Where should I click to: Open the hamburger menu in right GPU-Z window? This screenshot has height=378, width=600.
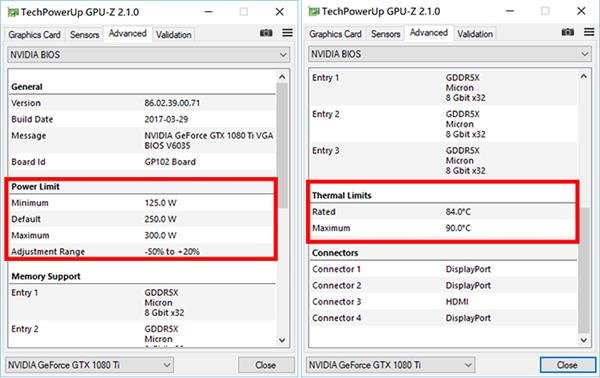[x=589, y=32]
